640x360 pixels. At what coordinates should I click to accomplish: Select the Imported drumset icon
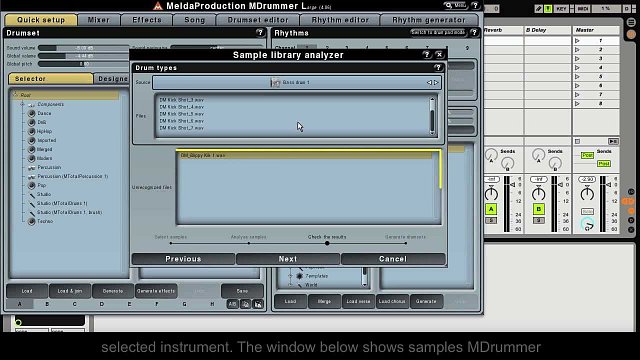click(x=31, y=140)
